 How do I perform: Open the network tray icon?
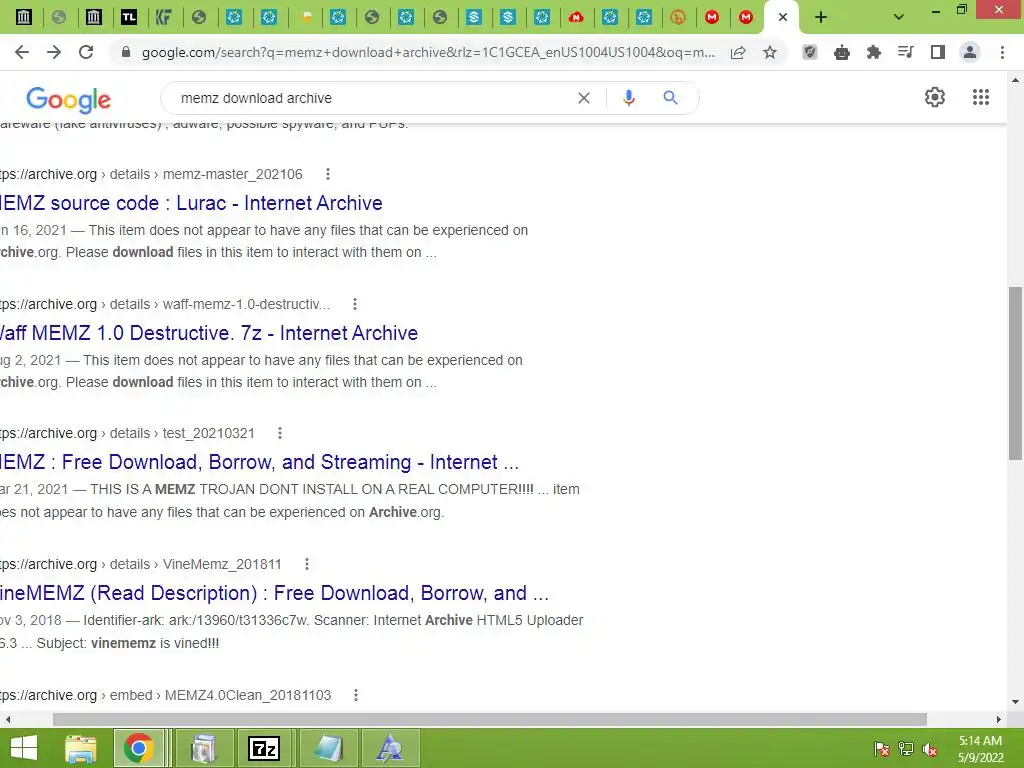(906, 749)
